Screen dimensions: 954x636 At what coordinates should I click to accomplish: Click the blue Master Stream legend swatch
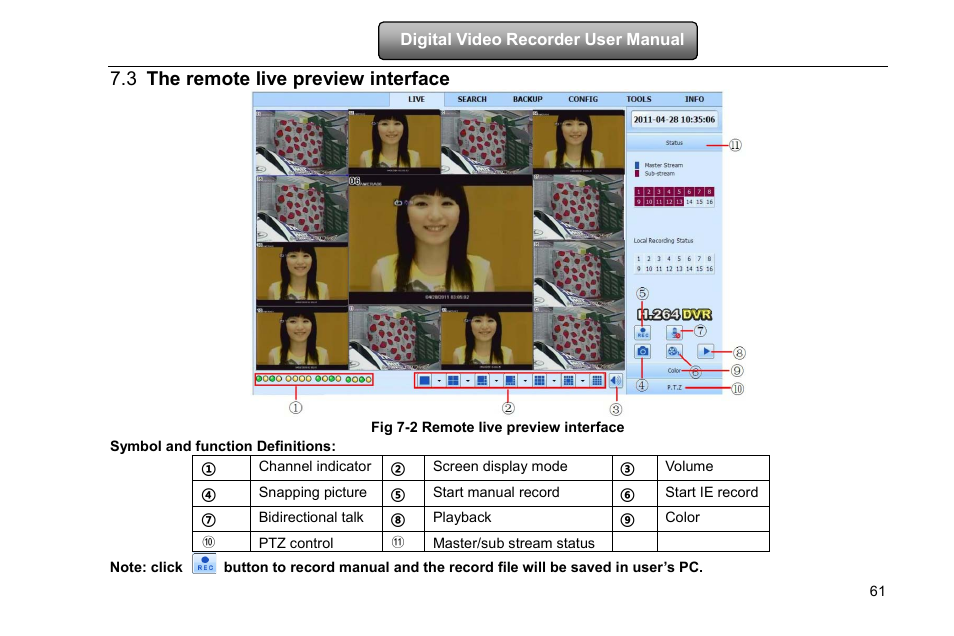click(637, 165)
